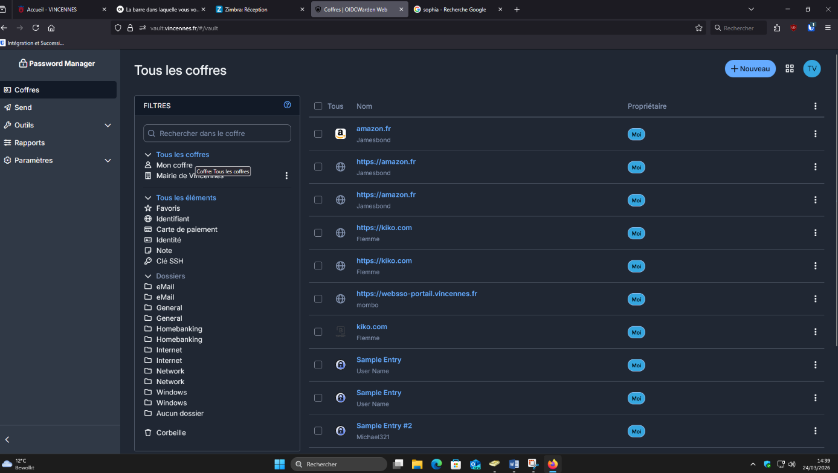Viewport: 838px width, 473px height.
Task: Open options menu for amazon.fr row
Action: click(815, 134)
